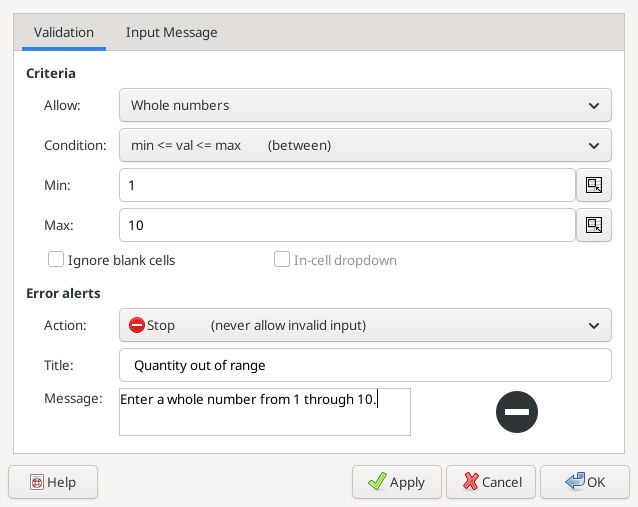Pick a cell range for Min
The height and width of the screenshot is (507, 638).
click(x=594, y=185)
